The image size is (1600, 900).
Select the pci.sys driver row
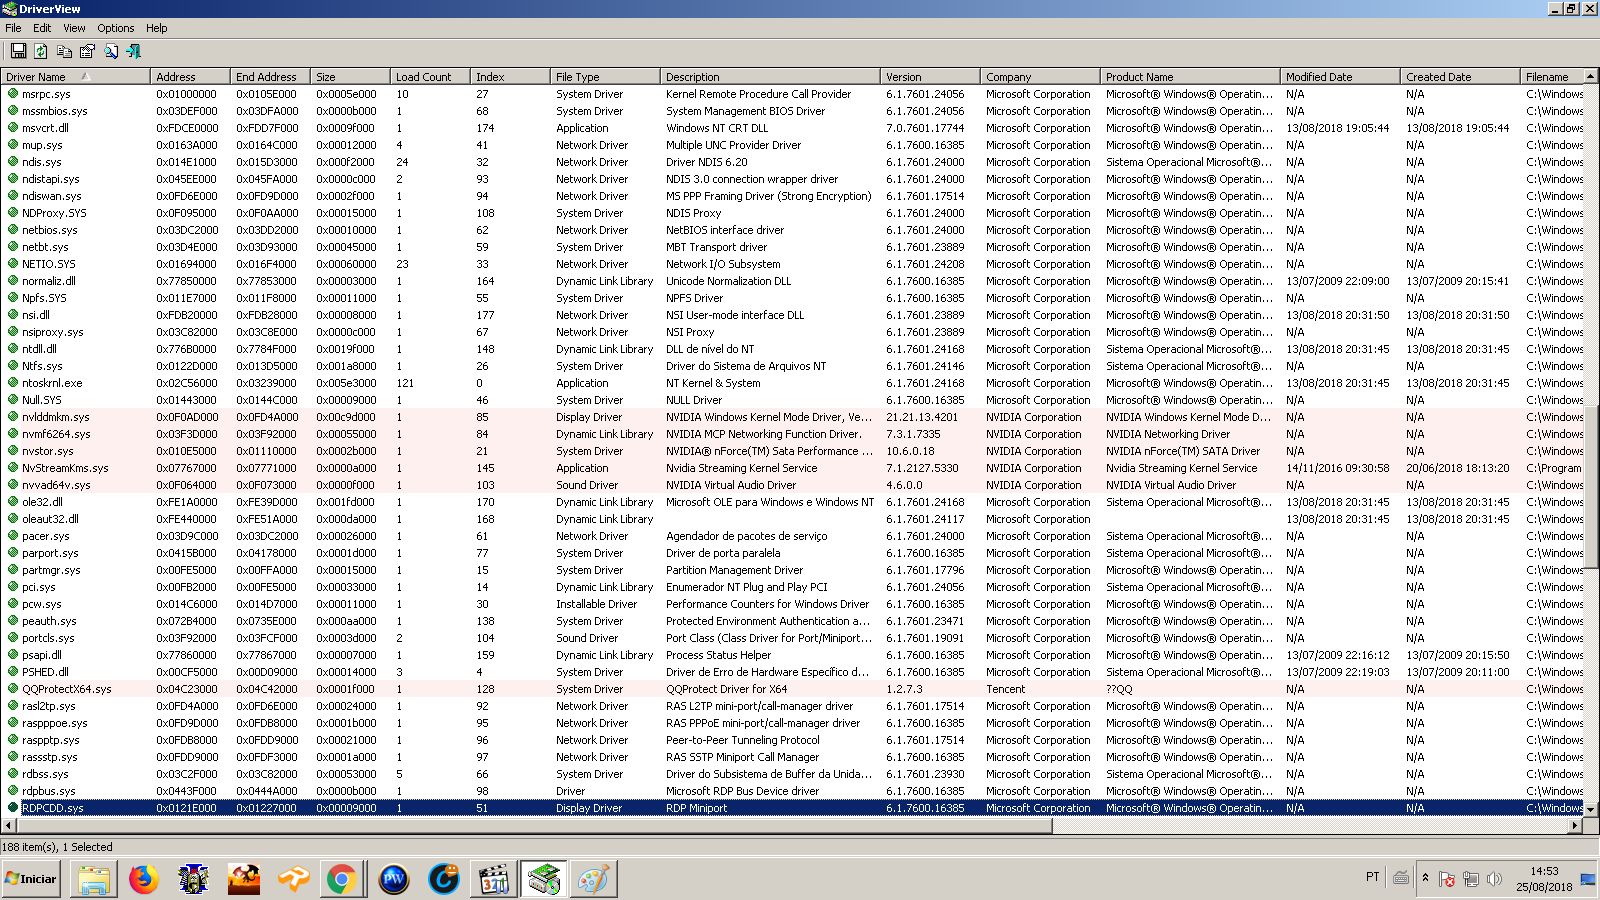click(x=792, y=587)
